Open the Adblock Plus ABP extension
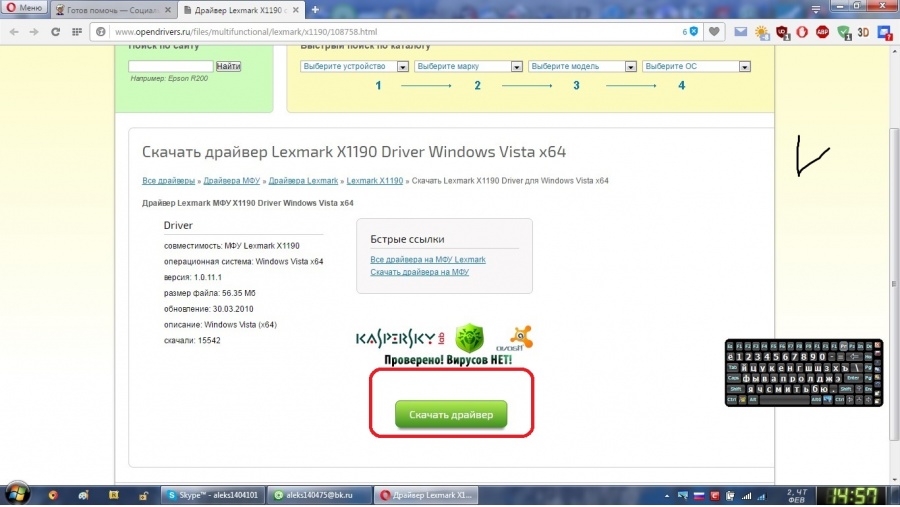The width and height of the screenshot is (900, 507). 822,32
